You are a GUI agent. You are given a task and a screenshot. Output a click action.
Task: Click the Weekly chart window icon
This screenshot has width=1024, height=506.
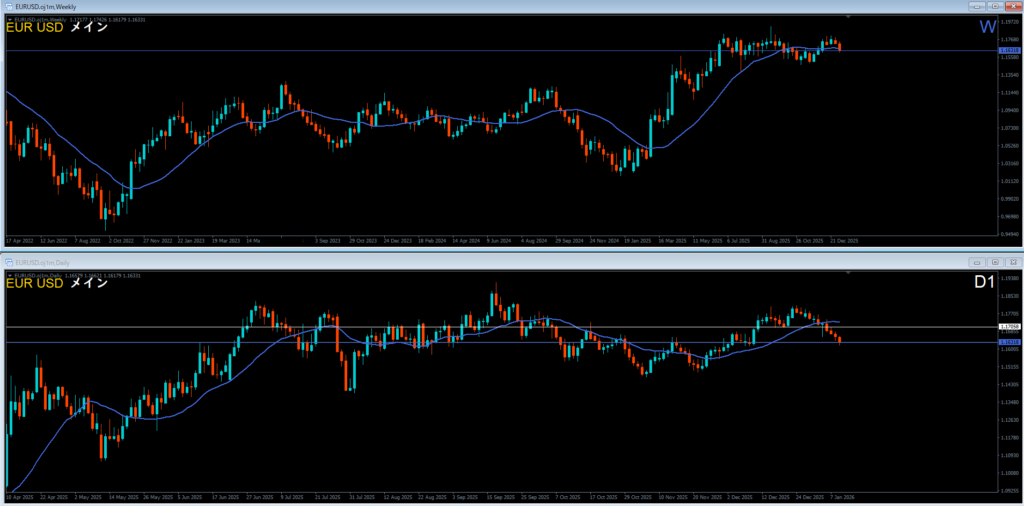(7, 6)
